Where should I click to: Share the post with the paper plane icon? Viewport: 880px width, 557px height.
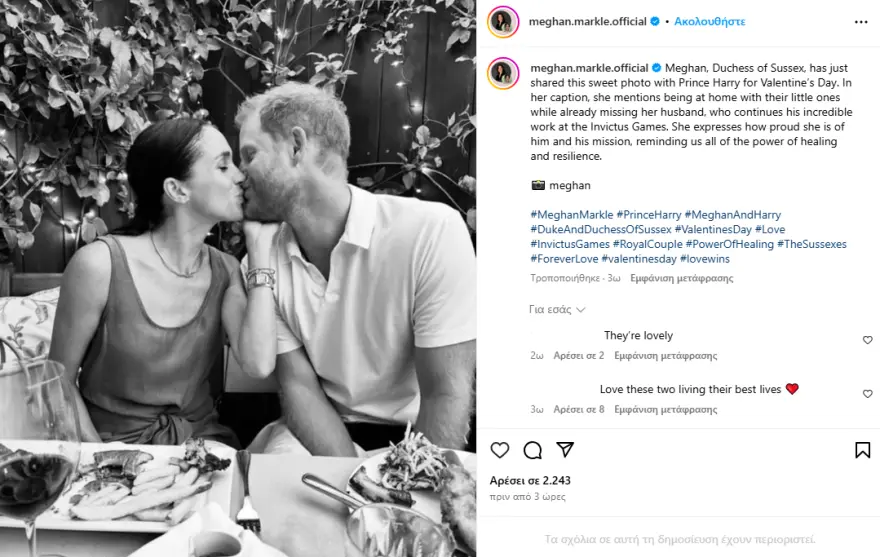click(565, 450)
